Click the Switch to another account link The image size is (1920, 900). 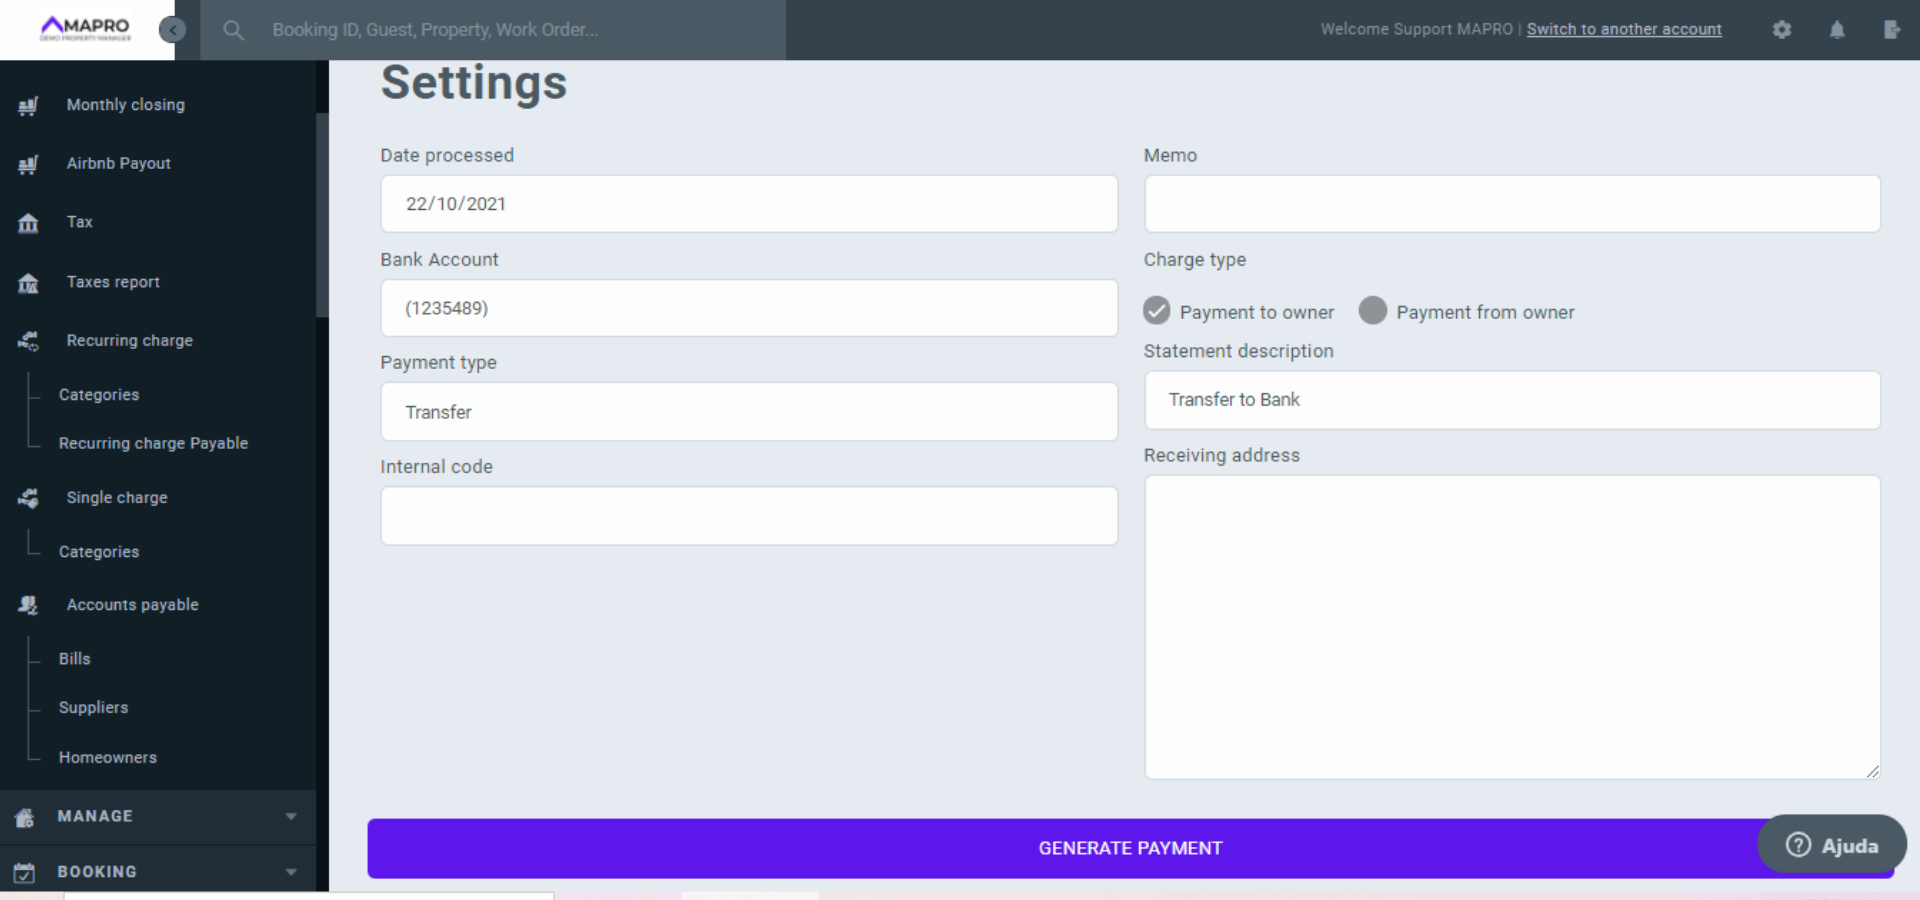(1623, 30)
